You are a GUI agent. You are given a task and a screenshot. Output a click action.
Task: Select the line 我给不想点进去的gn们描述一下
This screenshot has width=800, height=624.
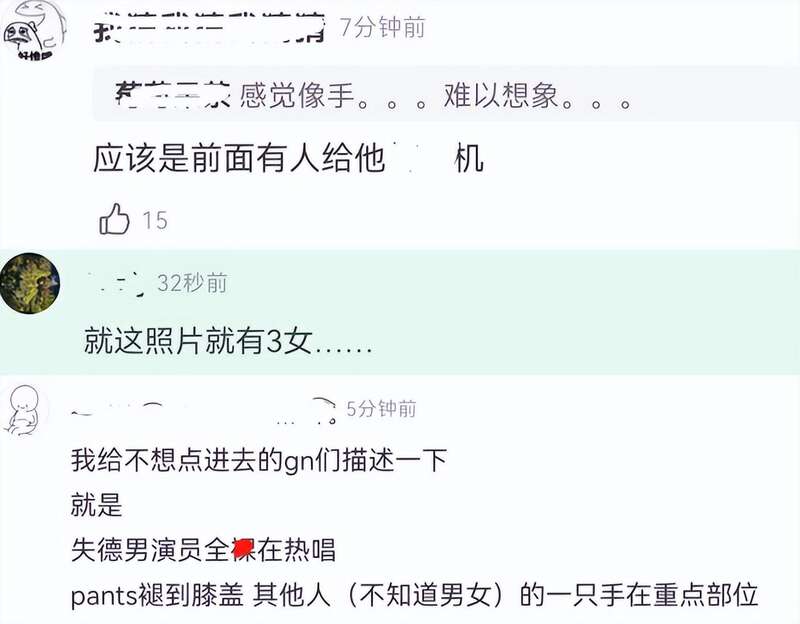click(x=259, y=460)
